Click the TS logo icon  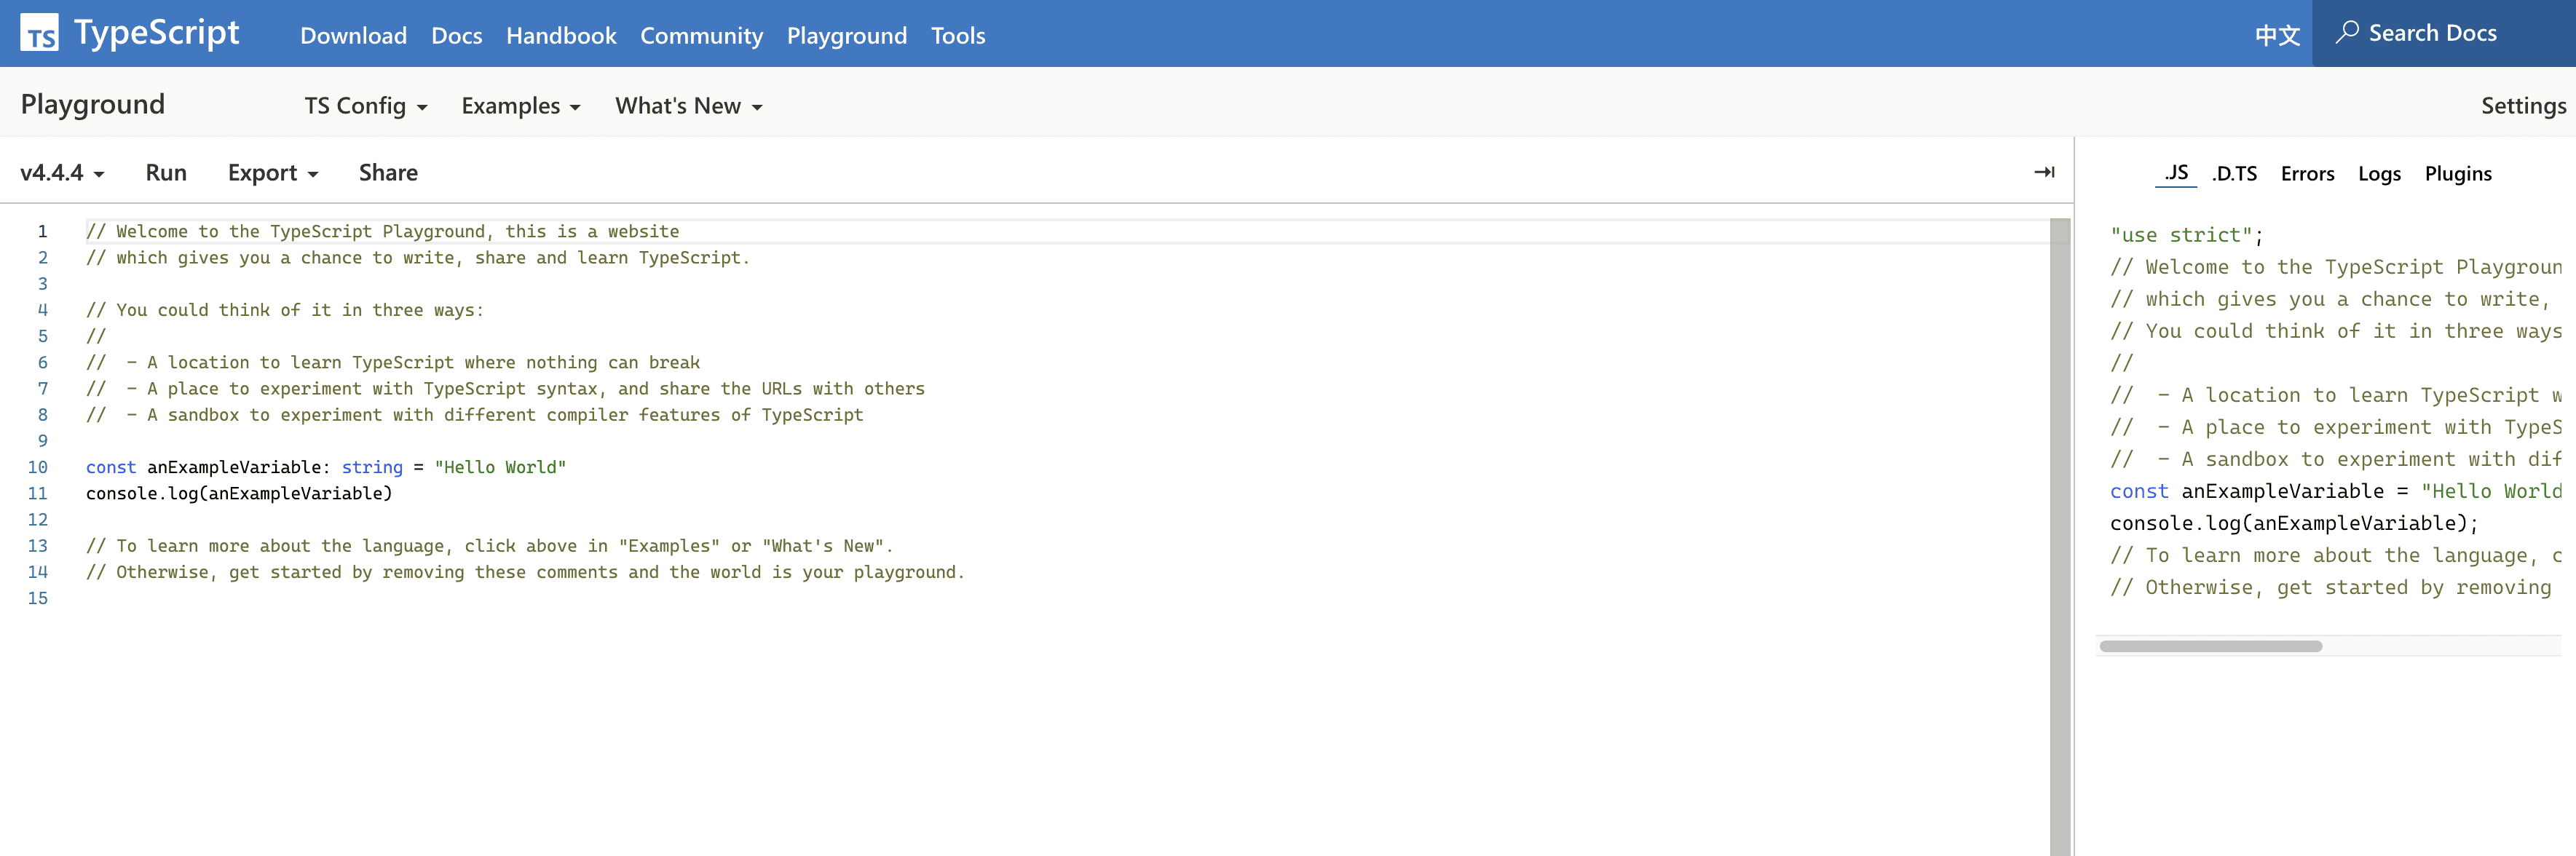(39, 33)
